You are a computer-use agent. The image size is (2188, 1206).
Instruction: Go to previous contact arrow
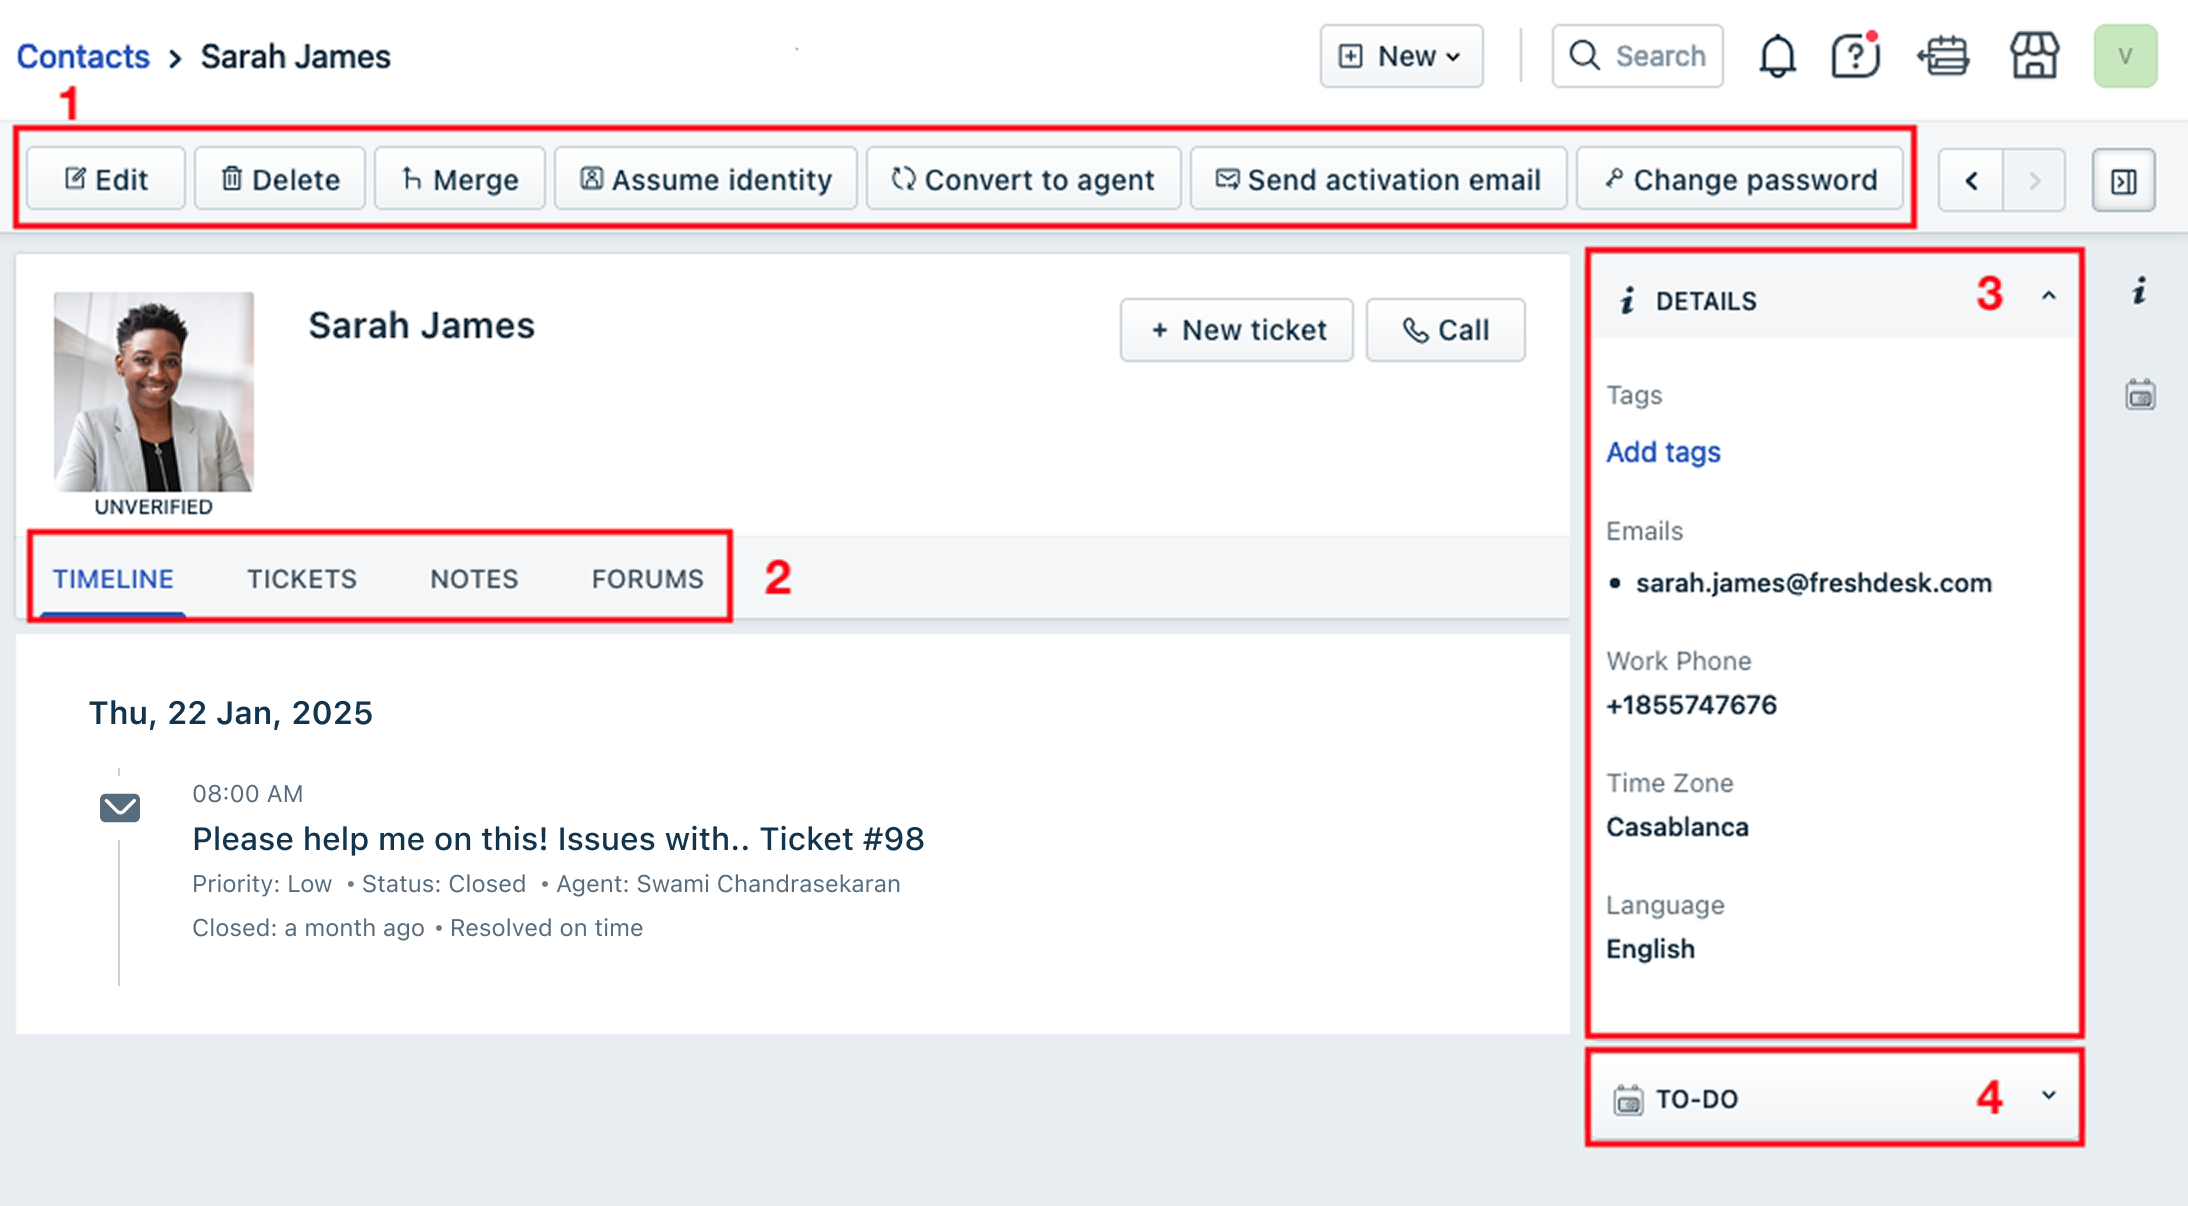tap(1971, 181)
